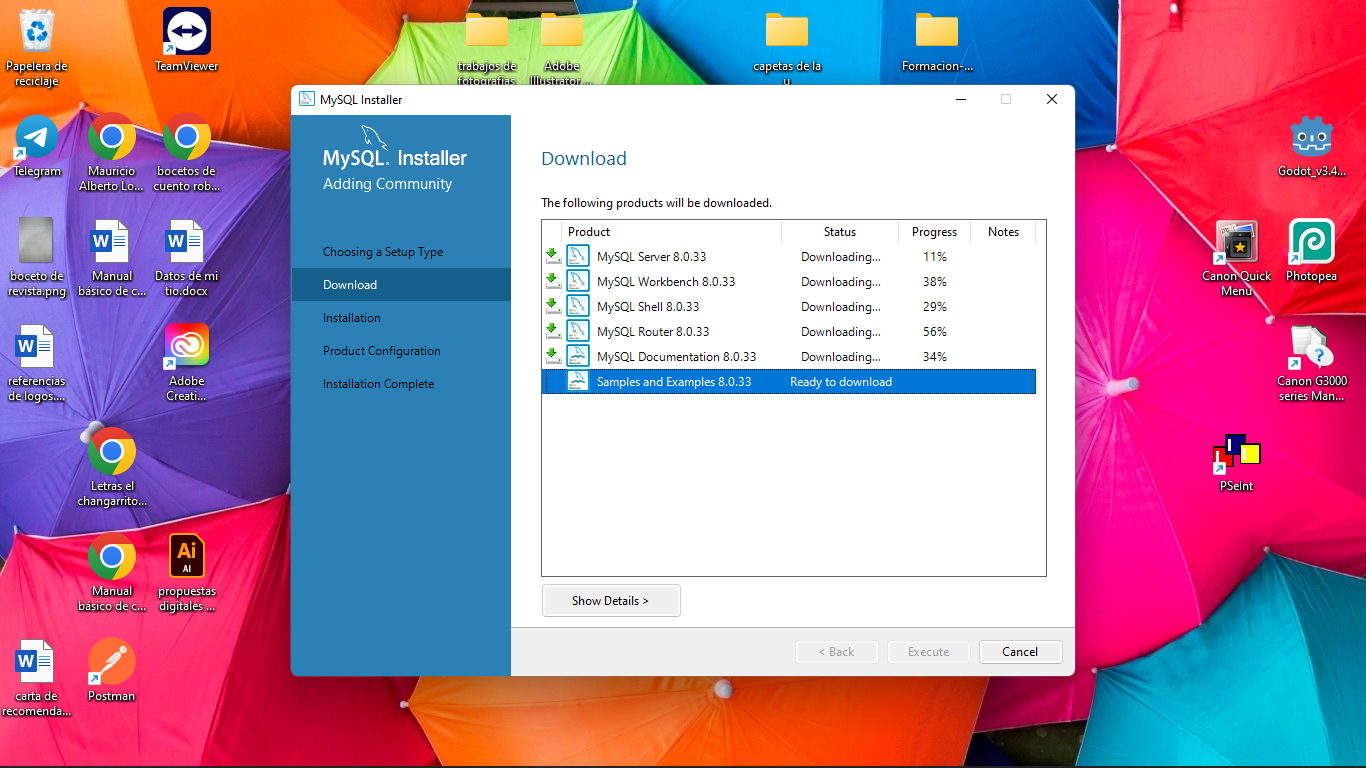Select the Datos de mi tio.docx document

click(x=186, y=257)
